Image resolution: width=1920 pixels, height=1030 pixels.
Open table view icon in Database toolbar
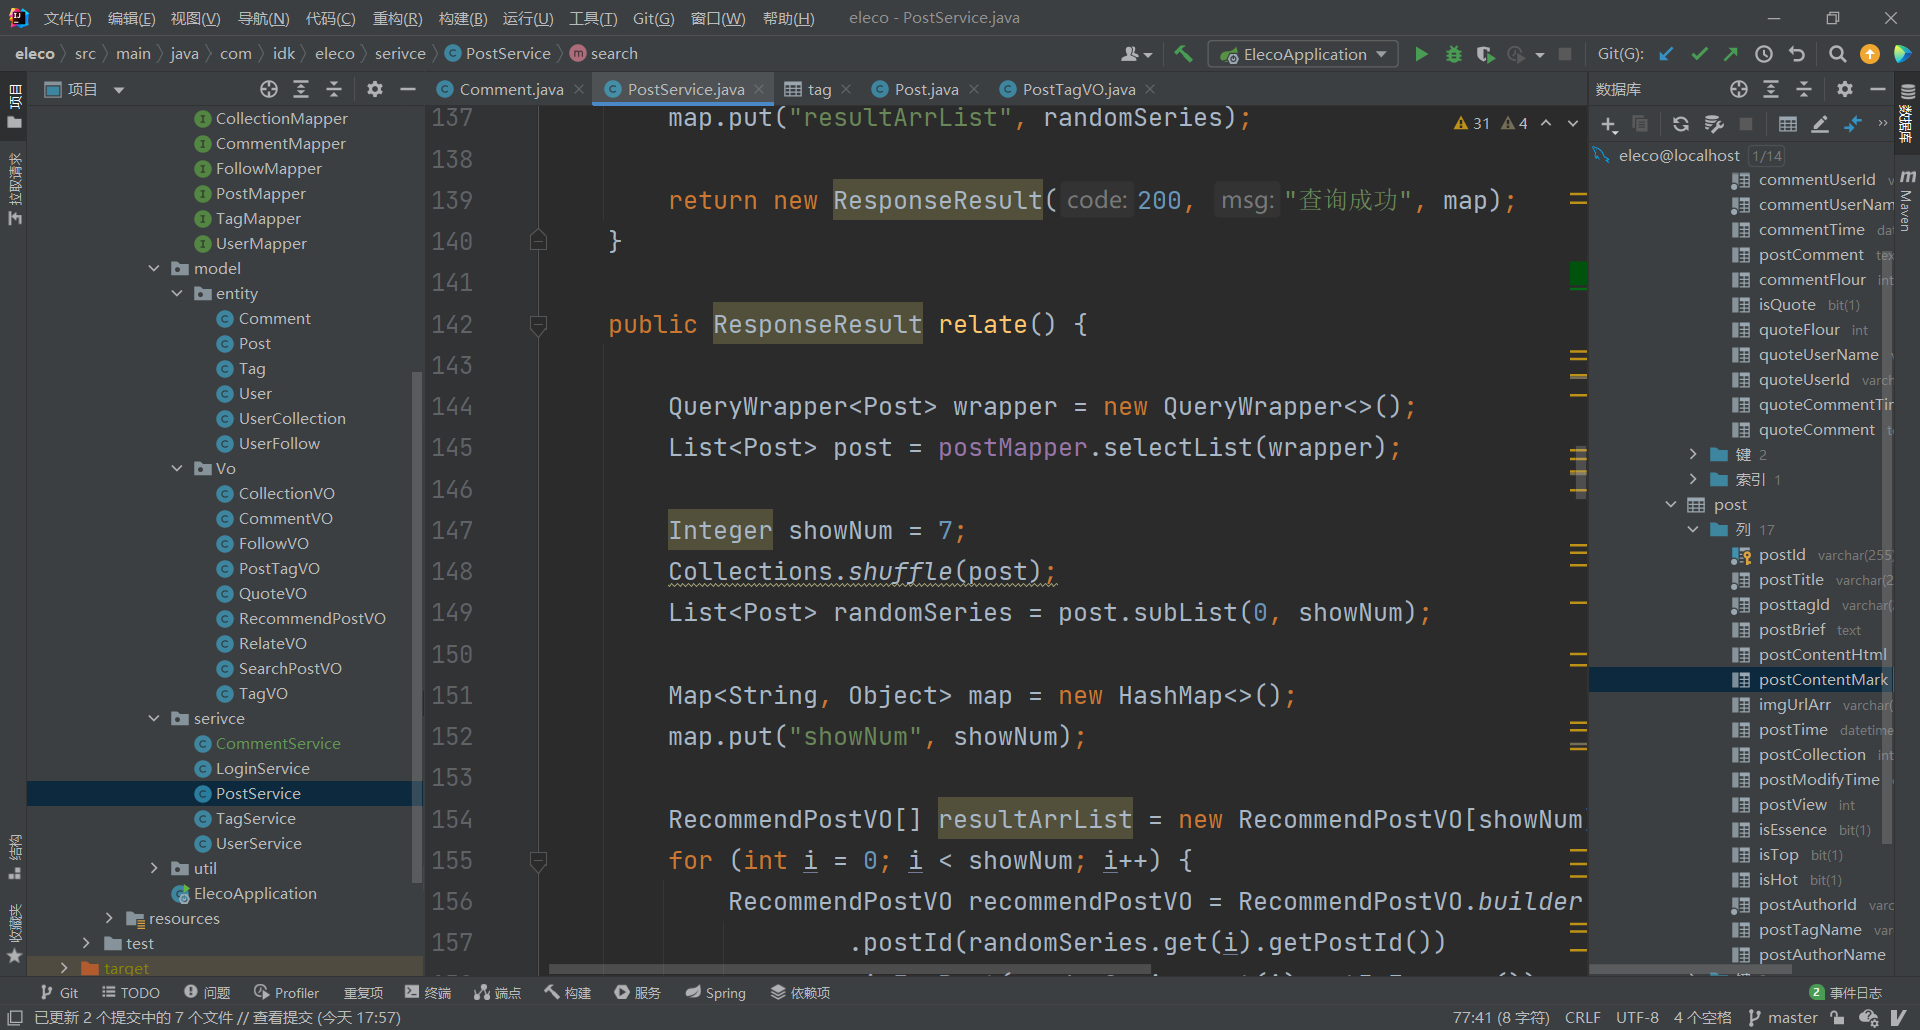point(1788,124)
